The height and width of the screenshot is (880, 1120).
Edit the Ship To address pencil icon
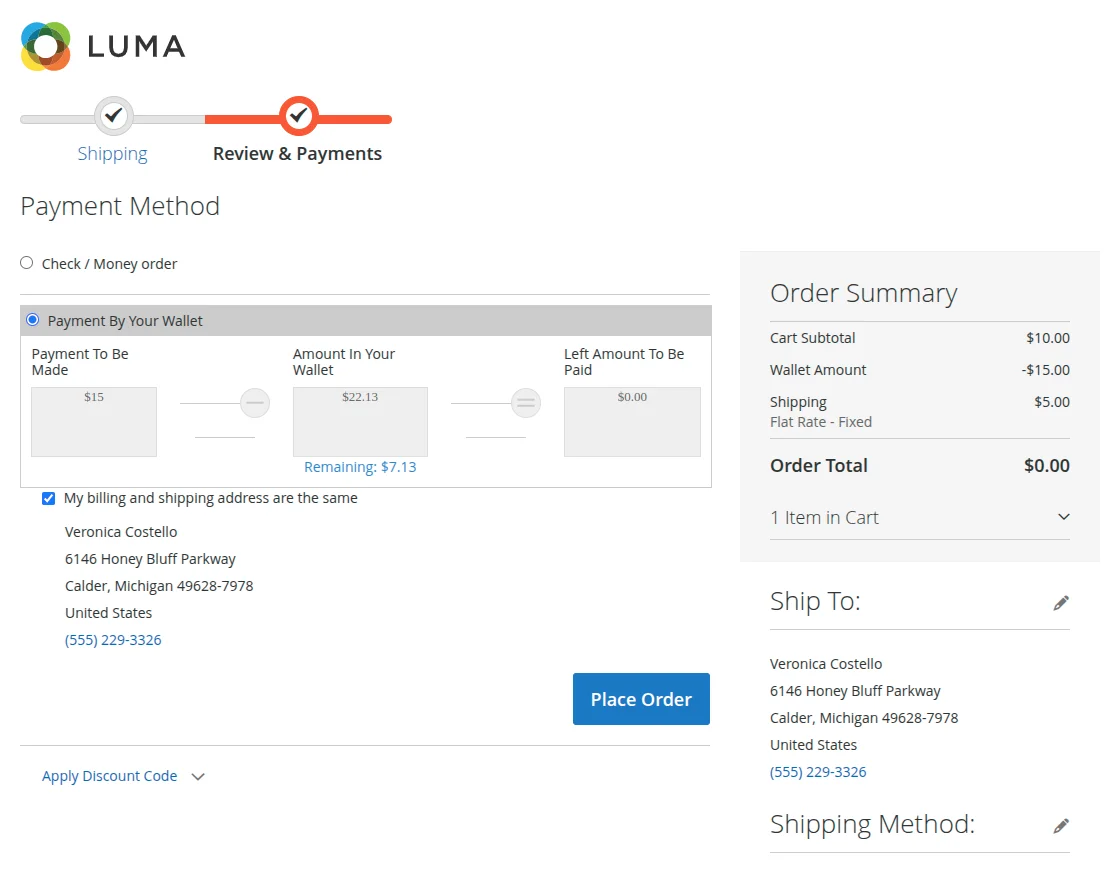pos(1061,602)
